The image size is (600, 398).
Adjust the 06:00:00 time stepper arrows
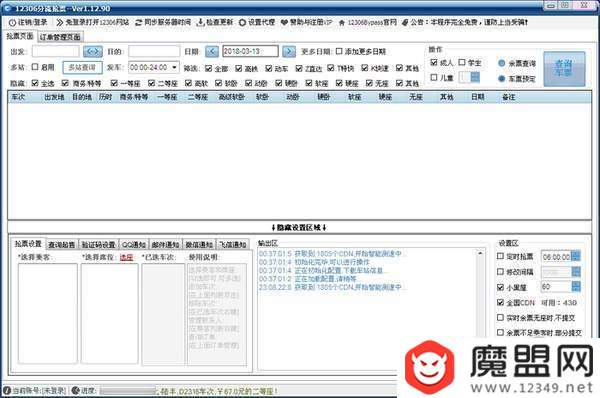click(576, 256)
